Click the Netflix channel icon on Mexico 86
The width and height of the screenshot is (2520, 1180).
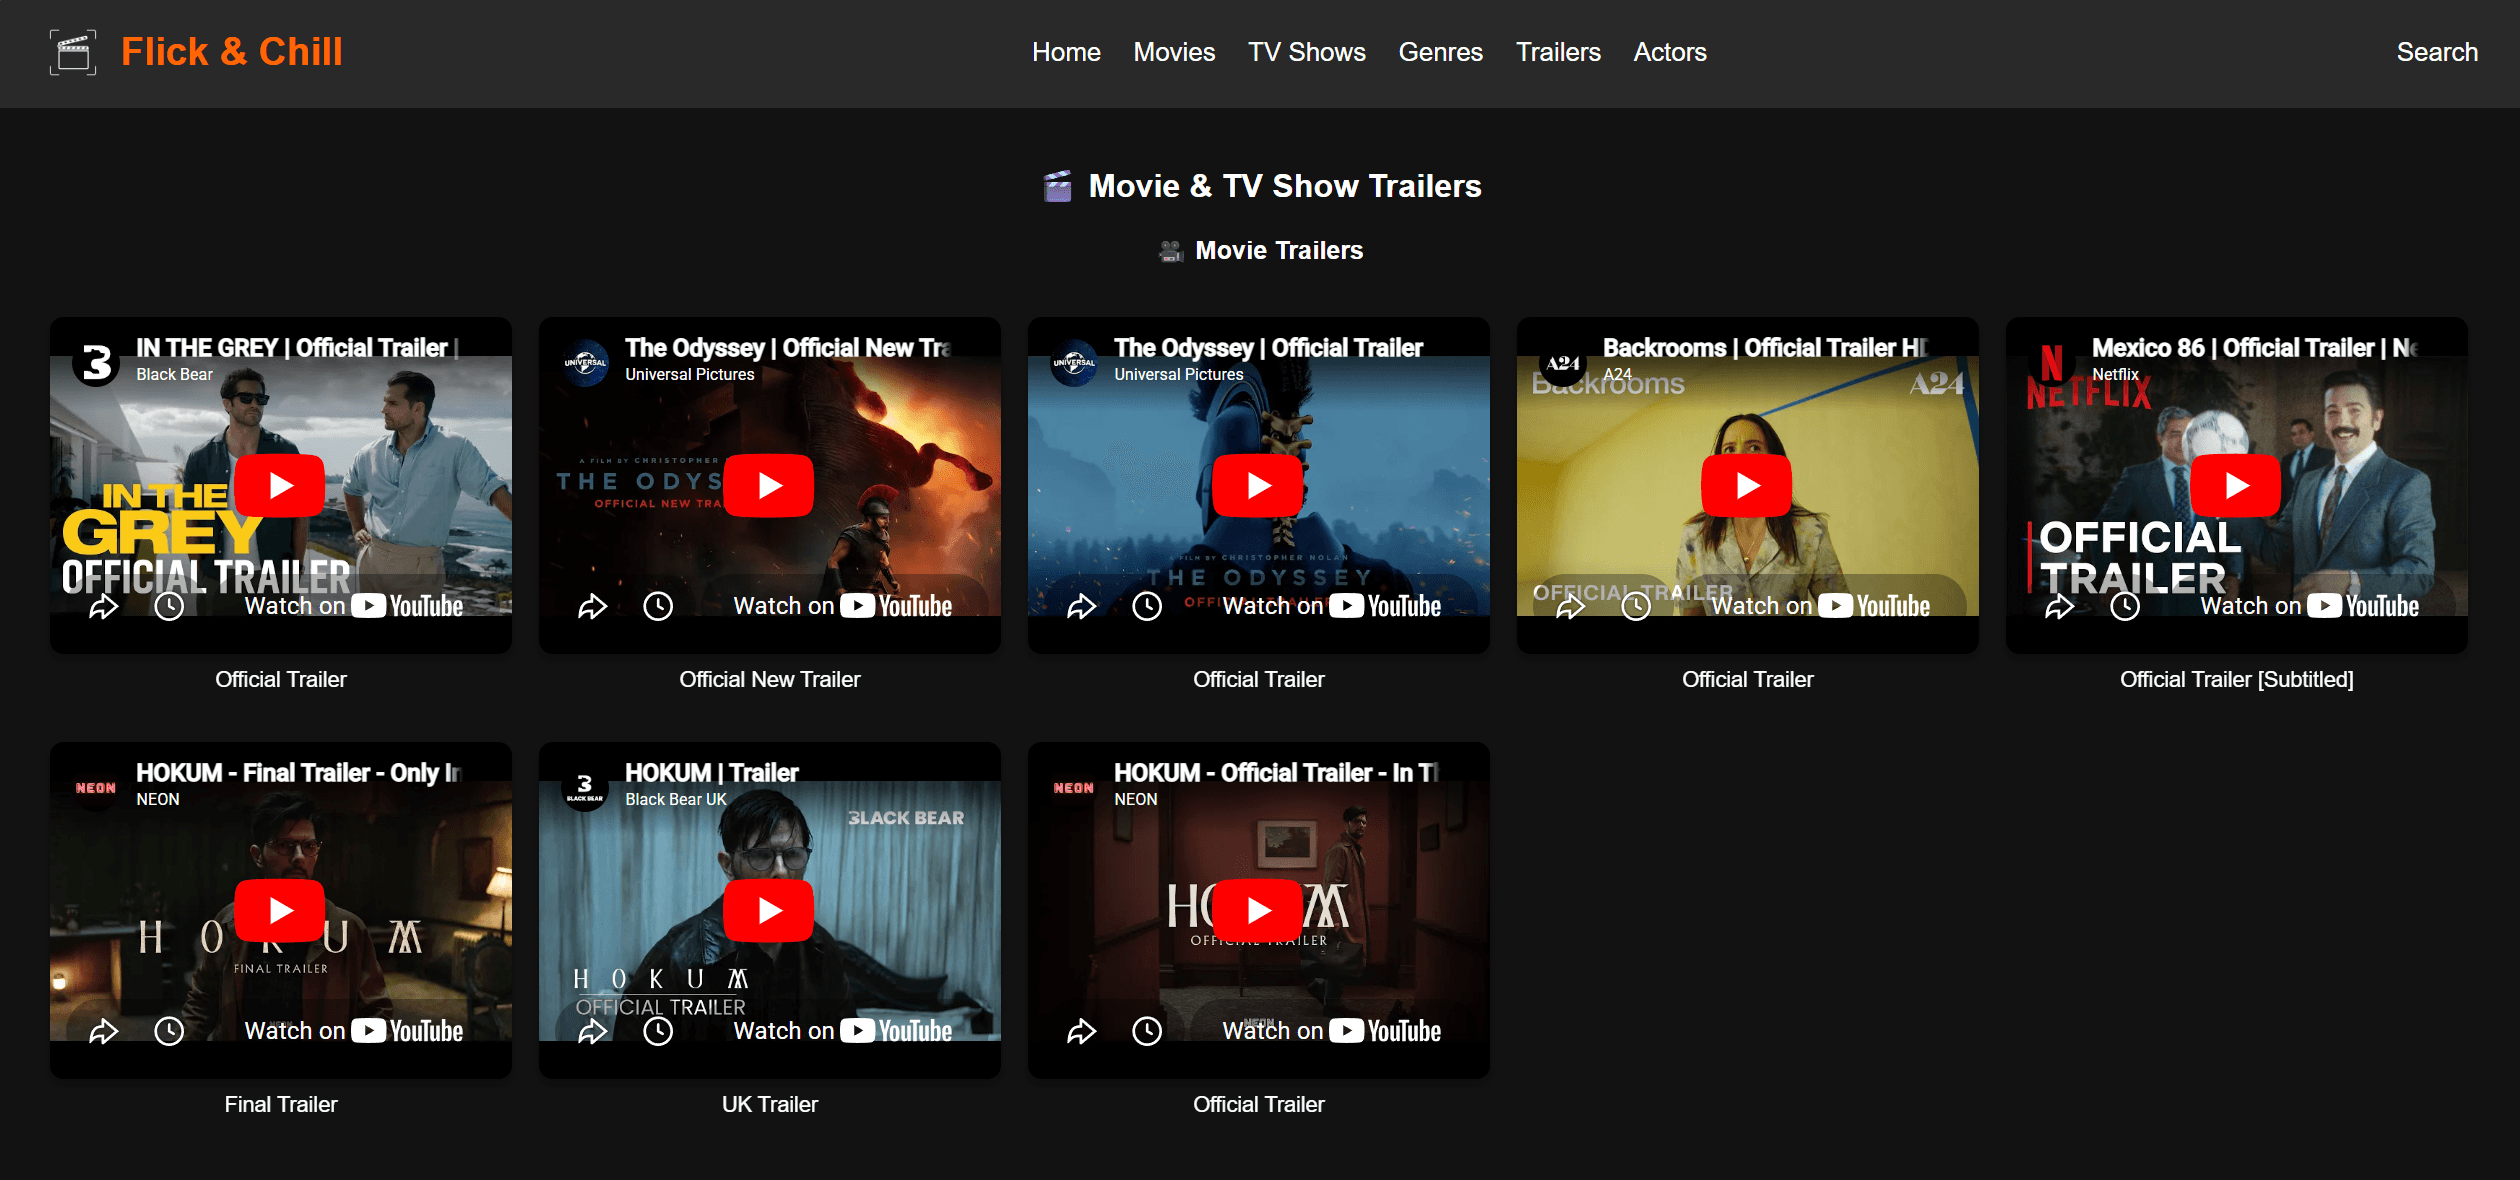coord(2053,362)
